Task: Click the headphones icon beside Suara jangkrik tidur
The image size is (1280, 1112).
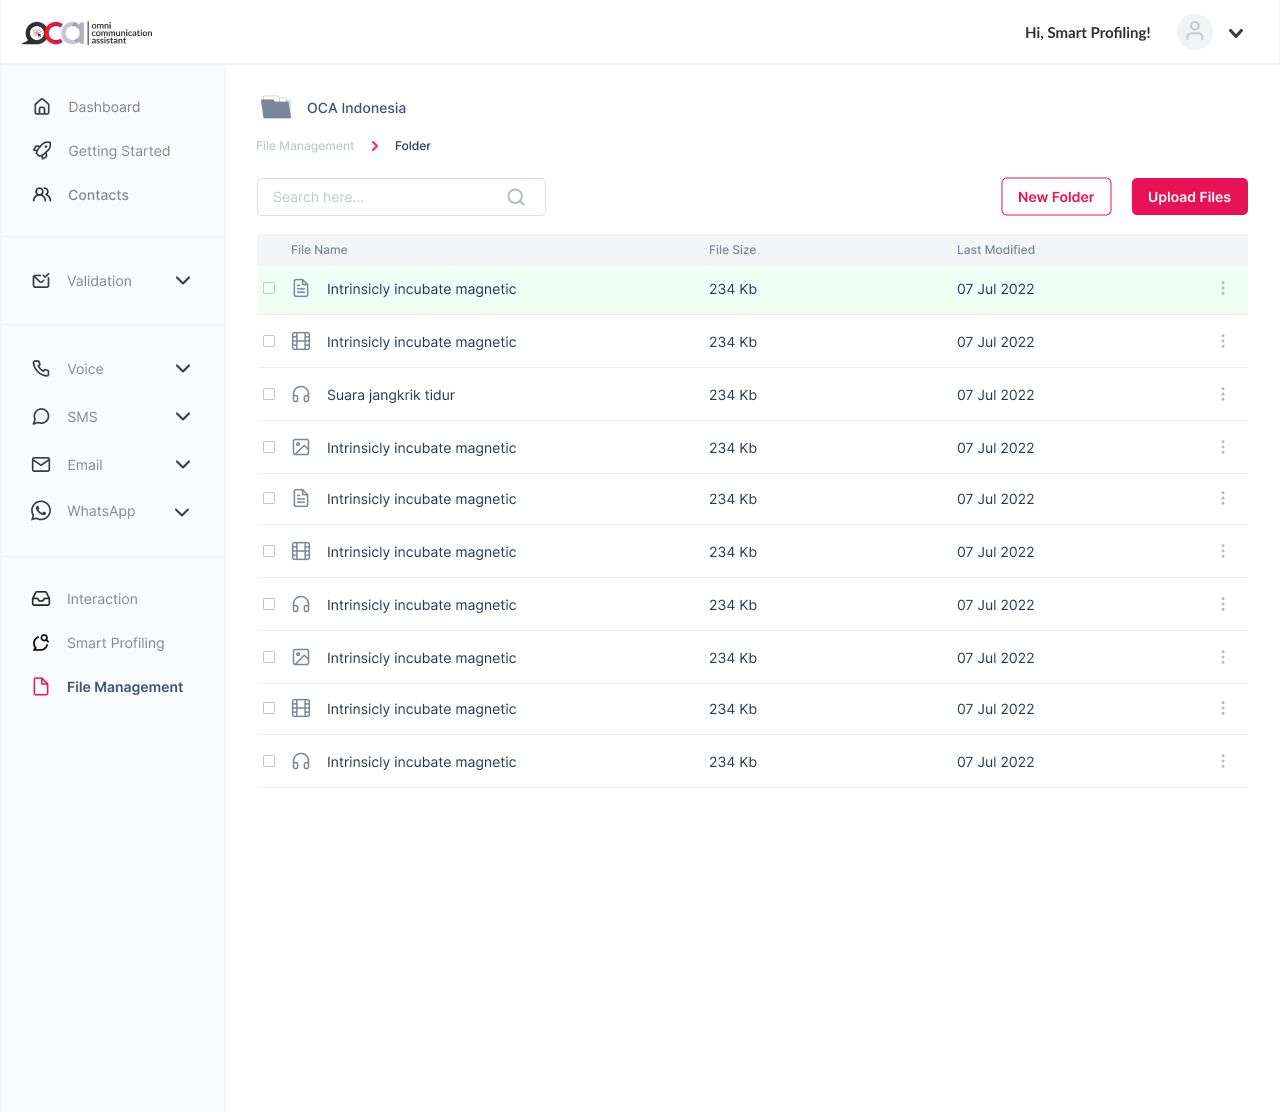Action: tap(301, 395)
